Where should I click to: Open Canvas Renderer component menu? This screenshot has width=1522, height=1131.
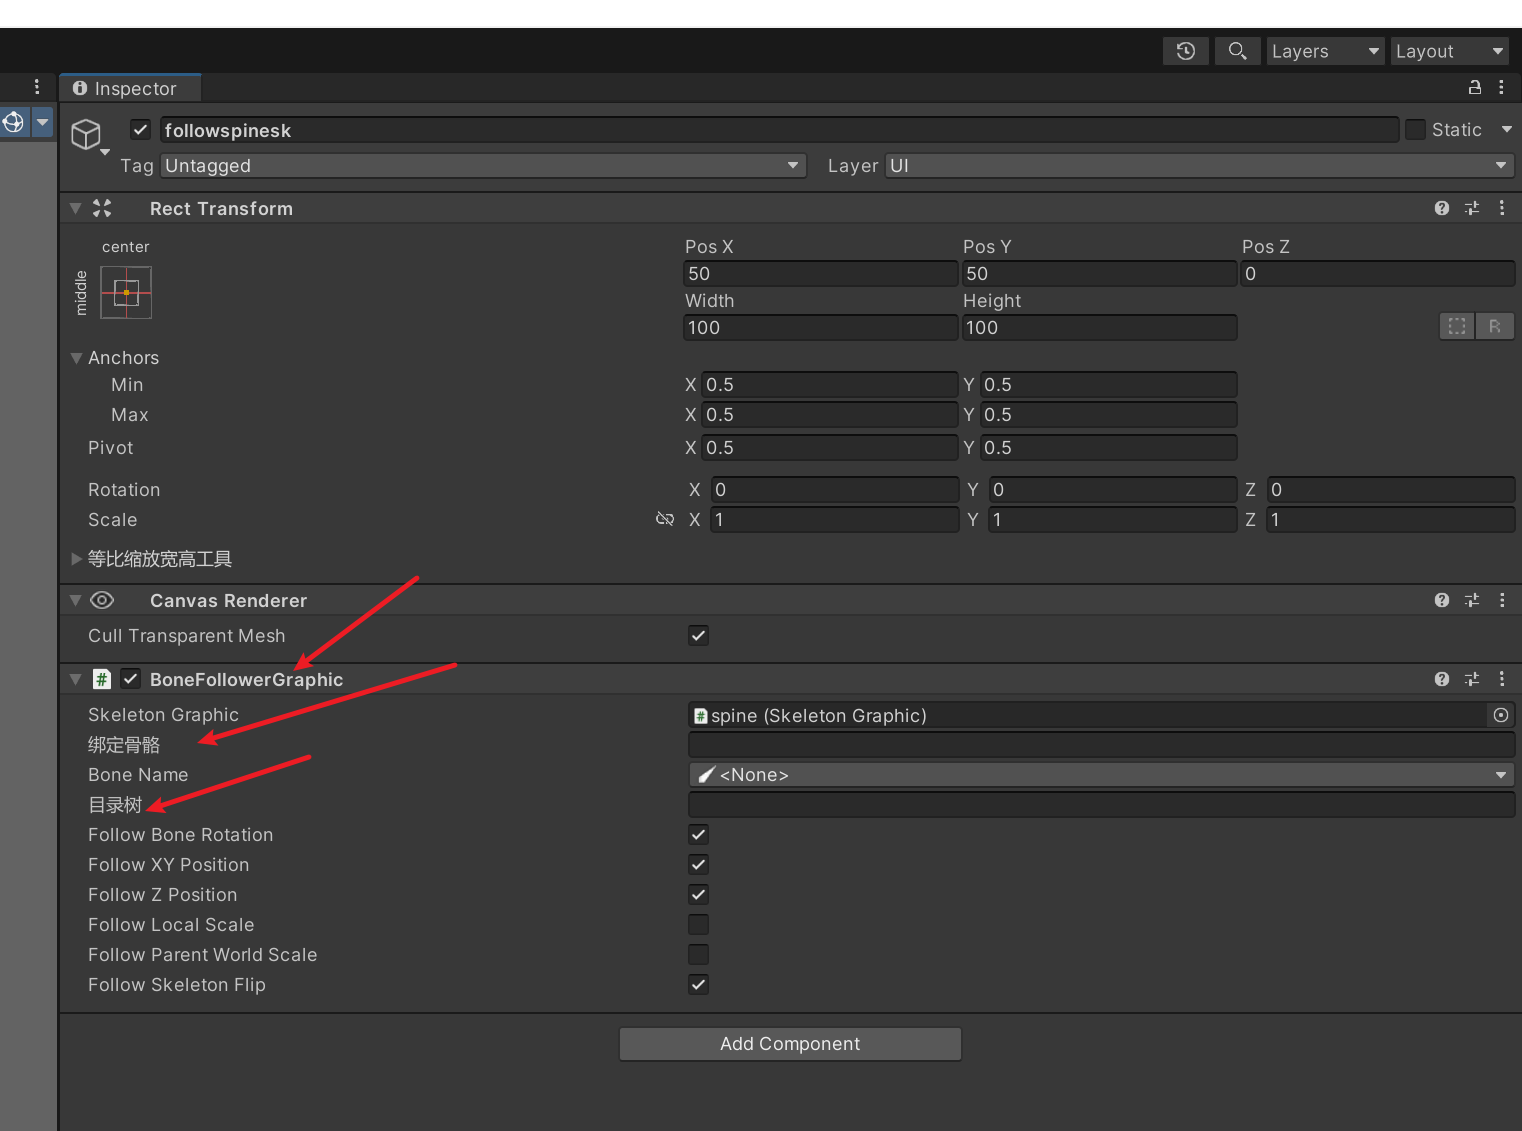point(1502,600)
